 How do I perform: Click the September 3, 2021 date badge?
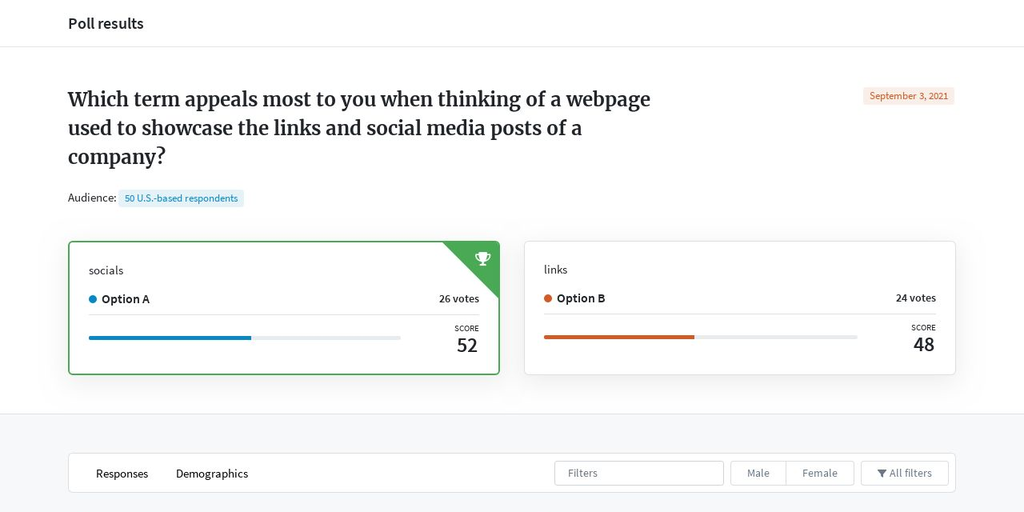[908, 96]
